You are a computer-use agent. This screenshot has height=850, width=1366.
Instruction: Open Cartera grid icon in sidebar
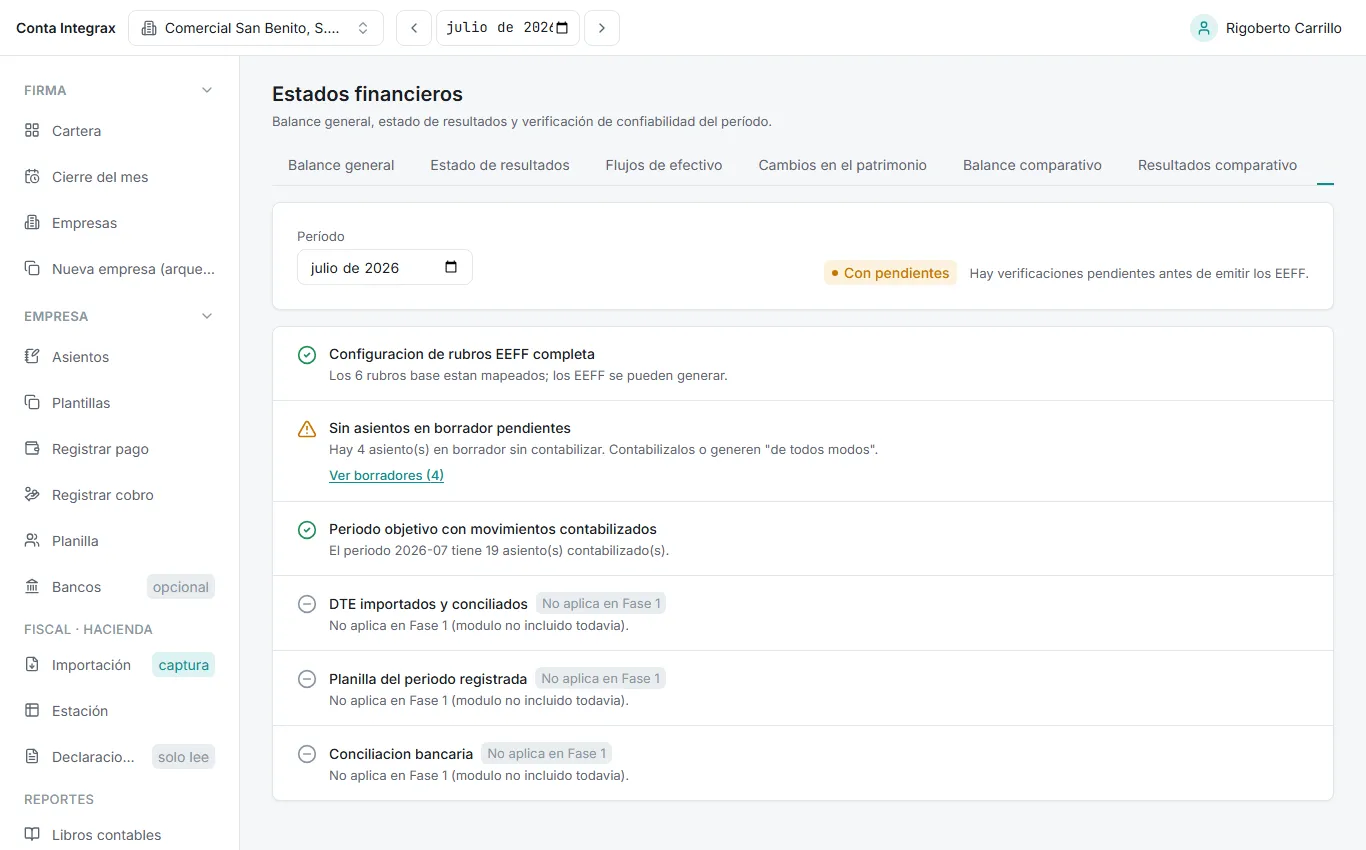pyautogui.click(x=32, y=131)
